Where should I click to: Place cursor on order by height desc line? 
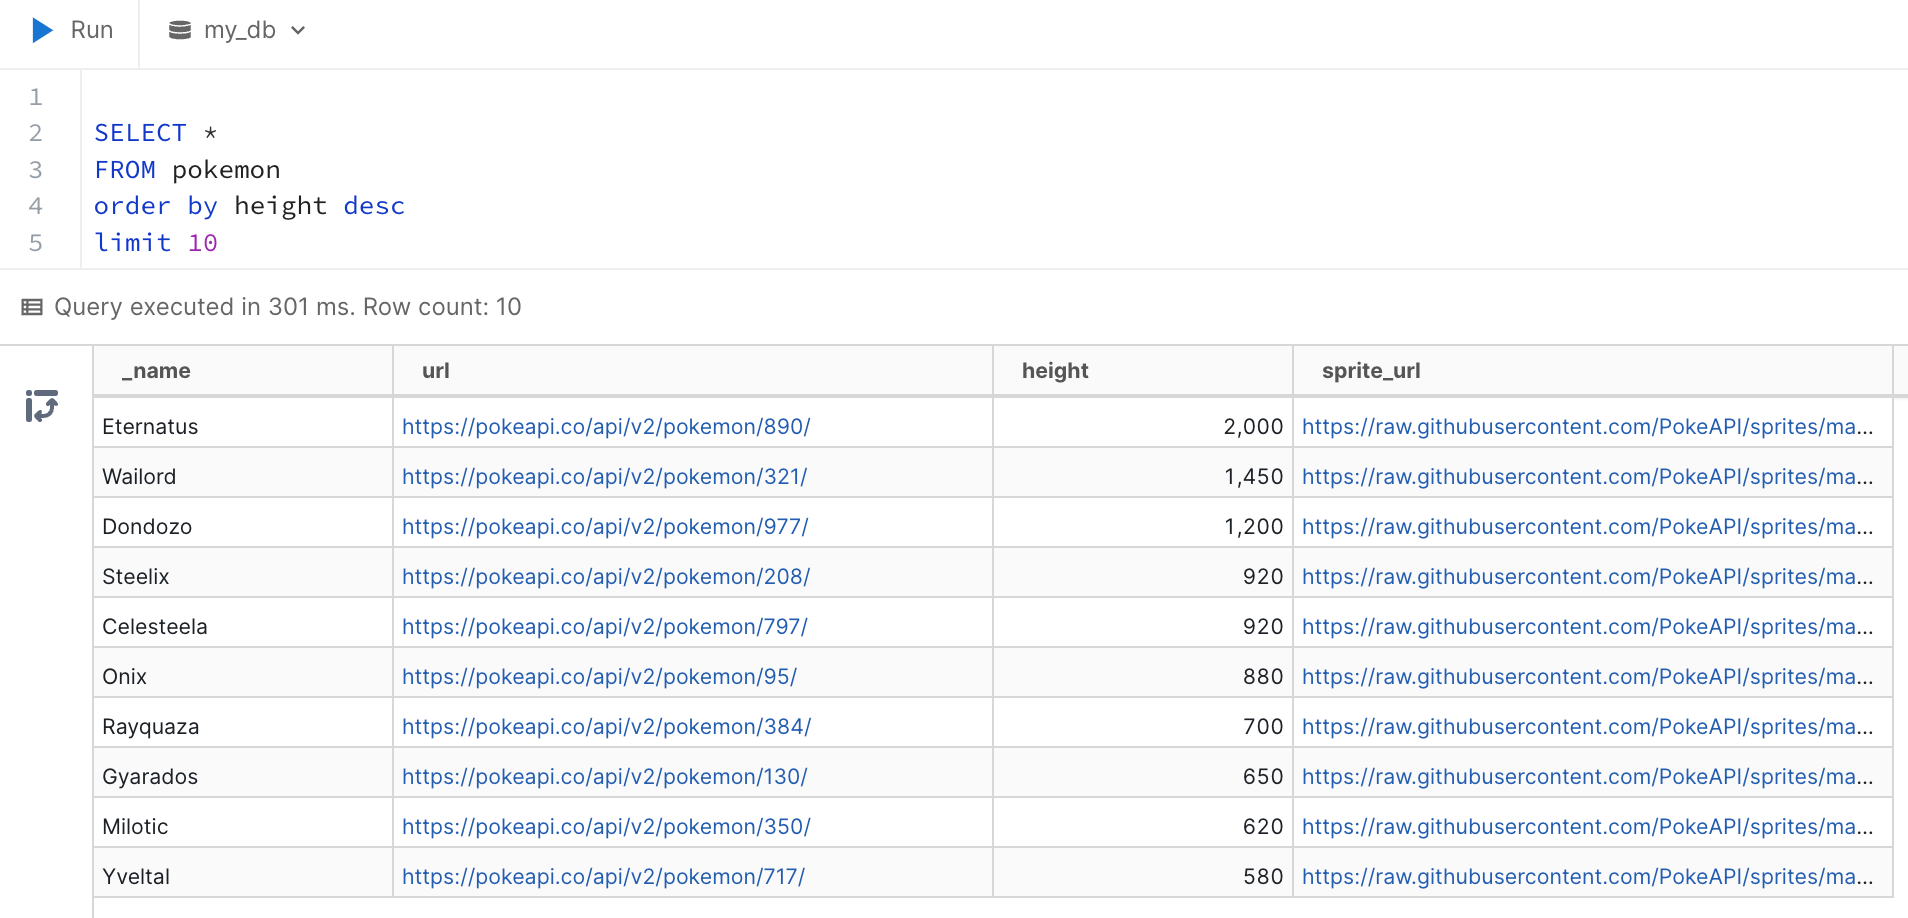pos(249,206)
